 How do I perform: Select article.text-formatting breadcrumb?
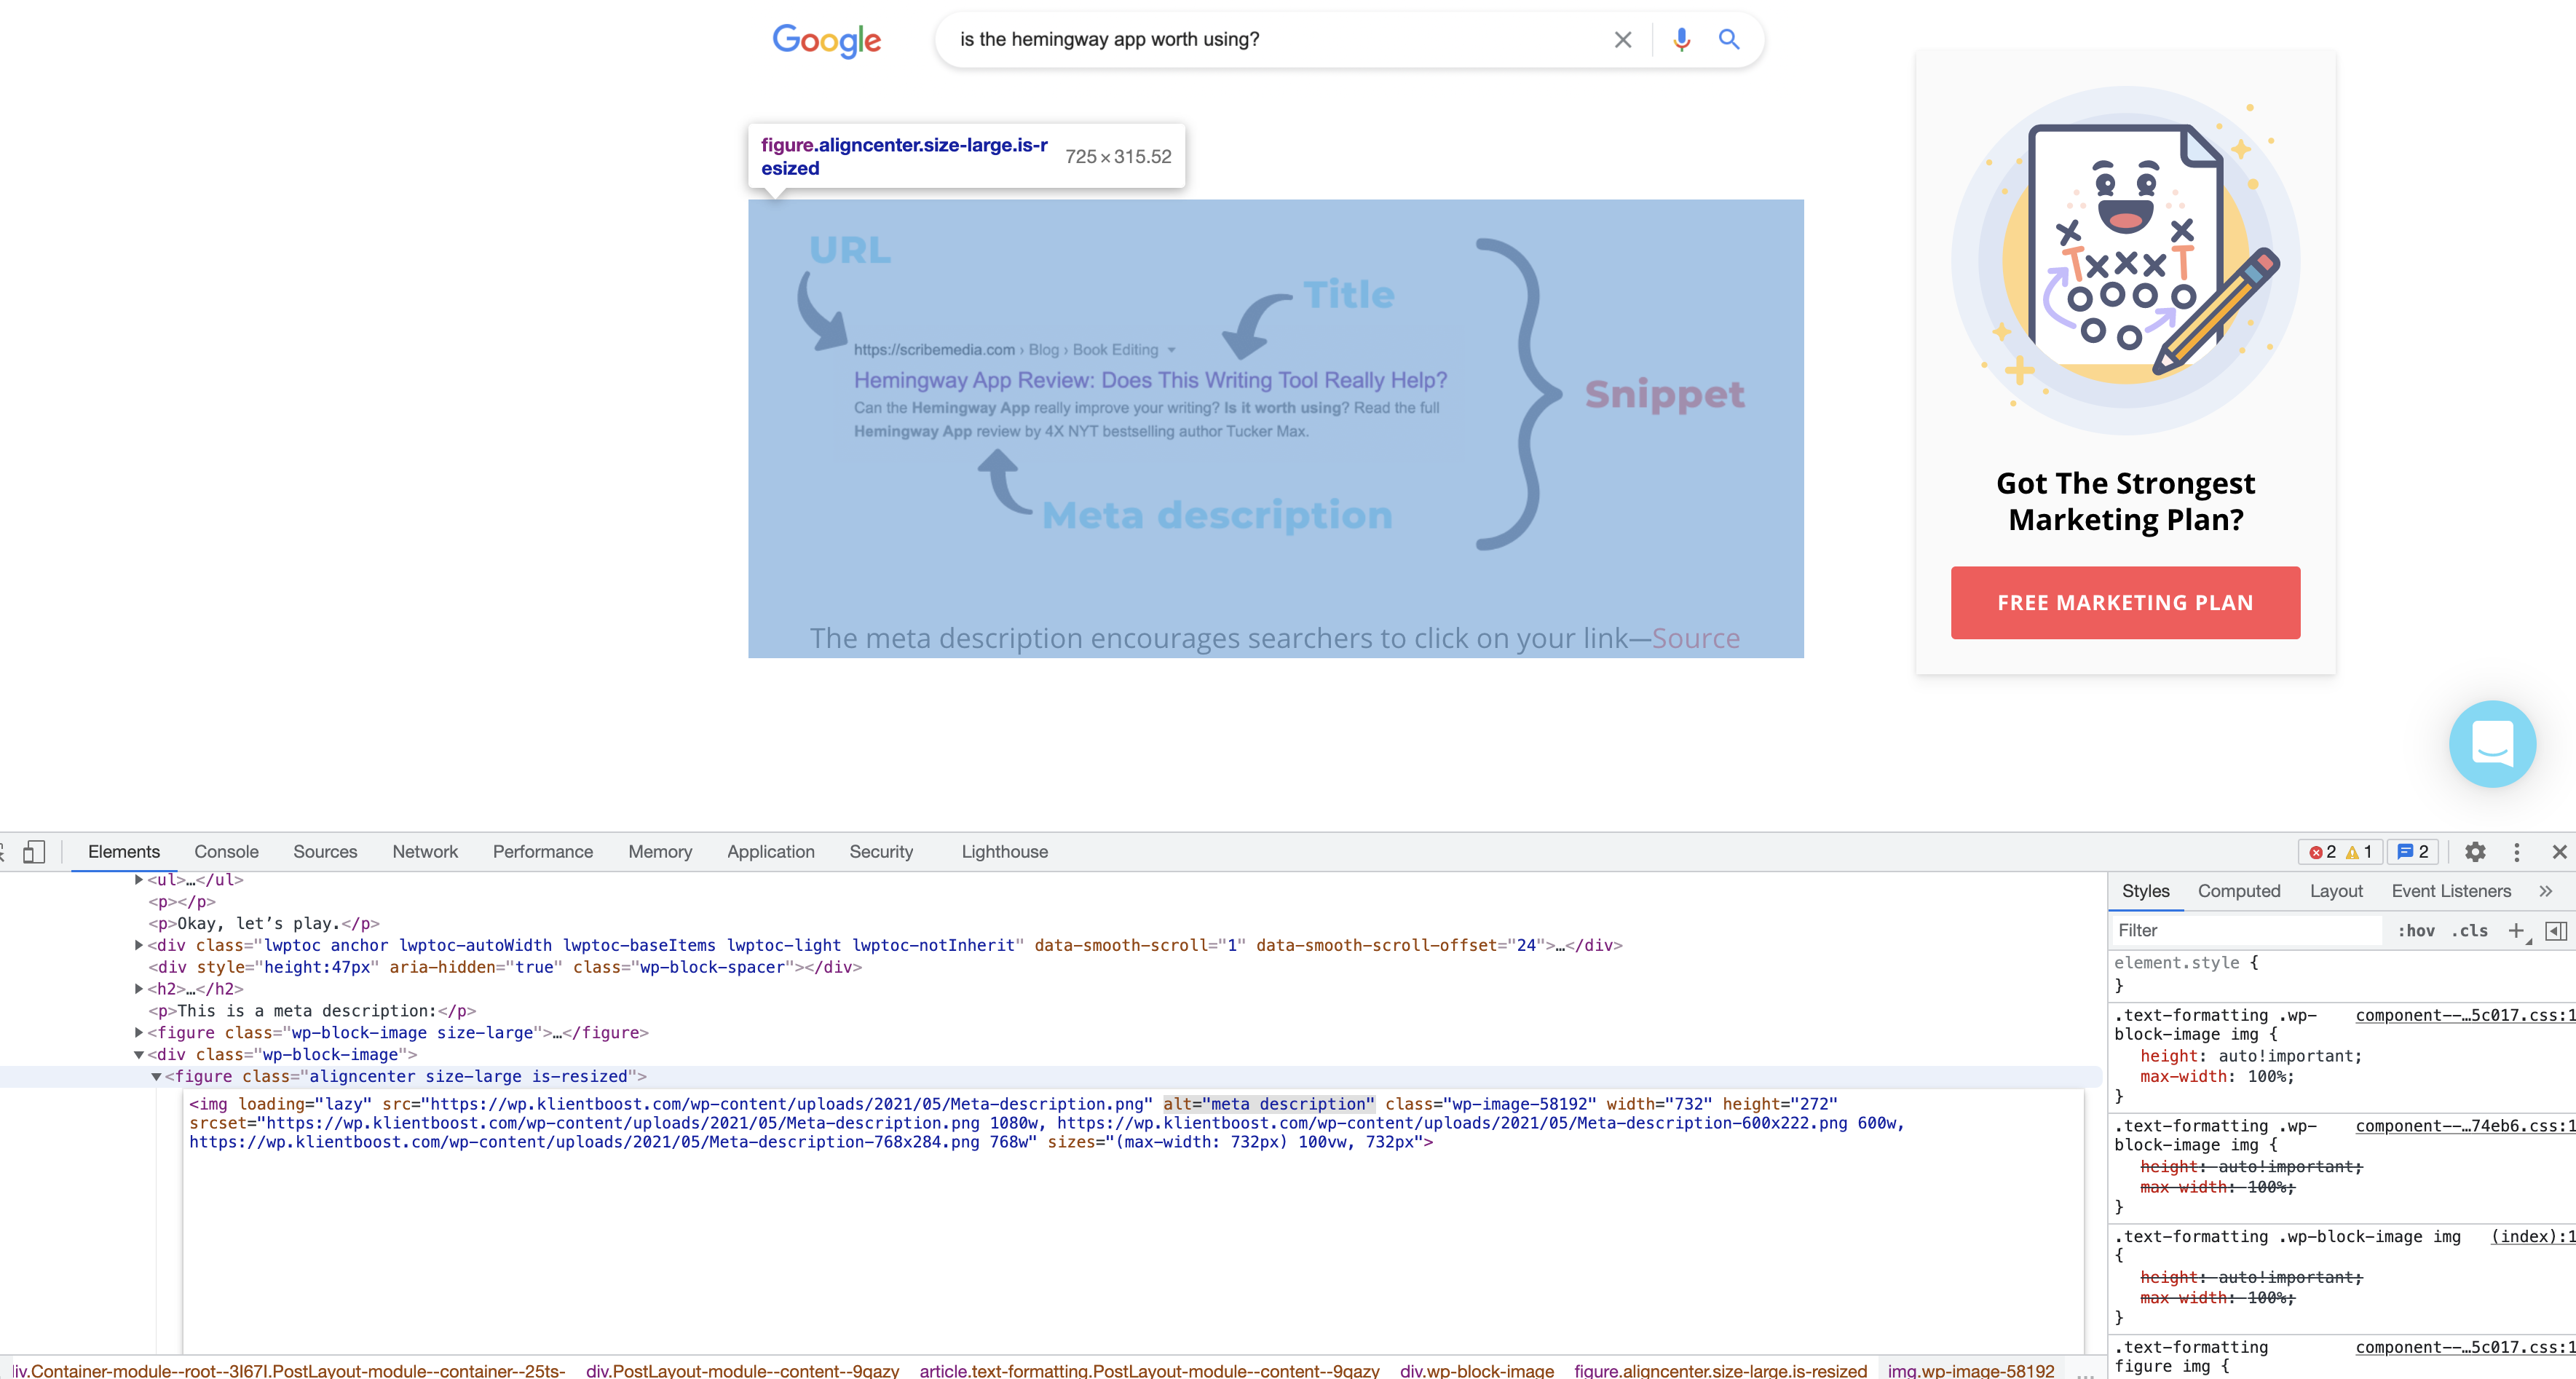(1149, 1370)
